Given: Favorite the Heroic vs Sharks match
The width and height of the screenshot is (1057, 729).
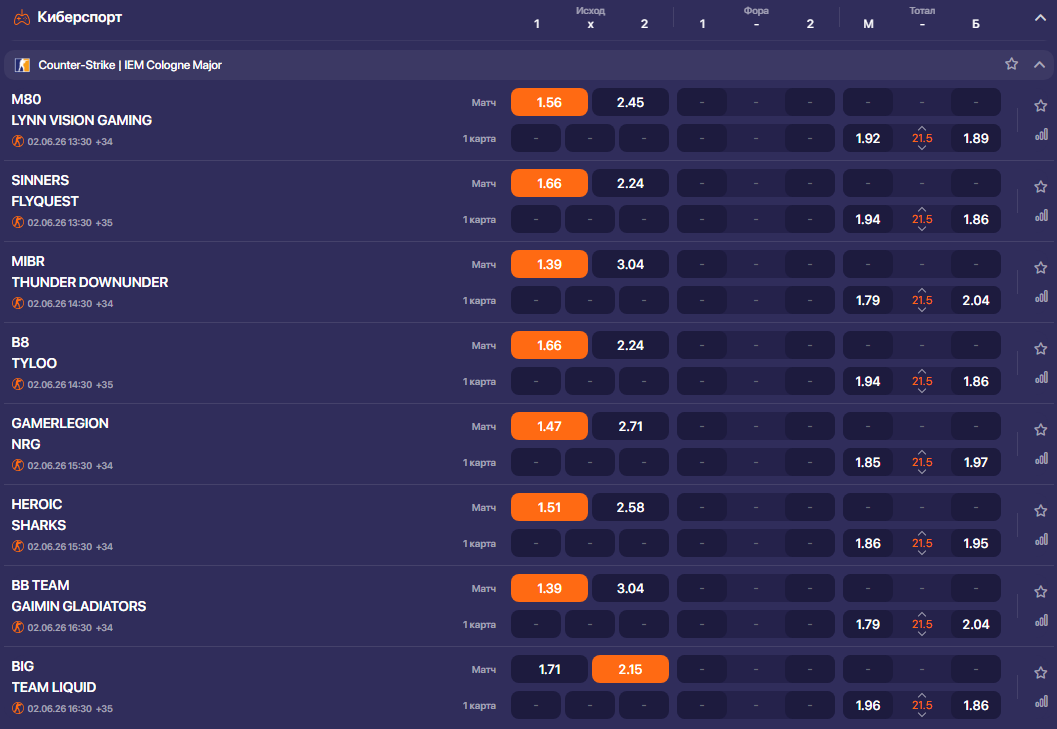Looking at the screenshot, I should [x=1040, y=510].
